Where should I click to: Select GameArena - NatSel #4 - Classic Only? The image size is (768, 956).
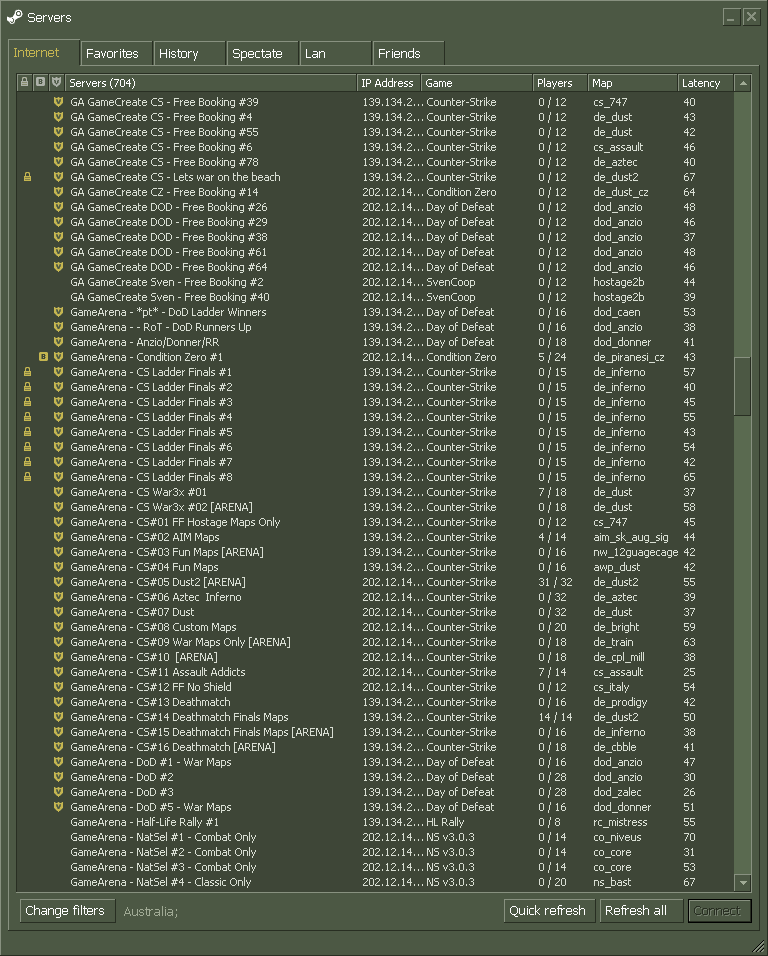(x=375, y=882)
